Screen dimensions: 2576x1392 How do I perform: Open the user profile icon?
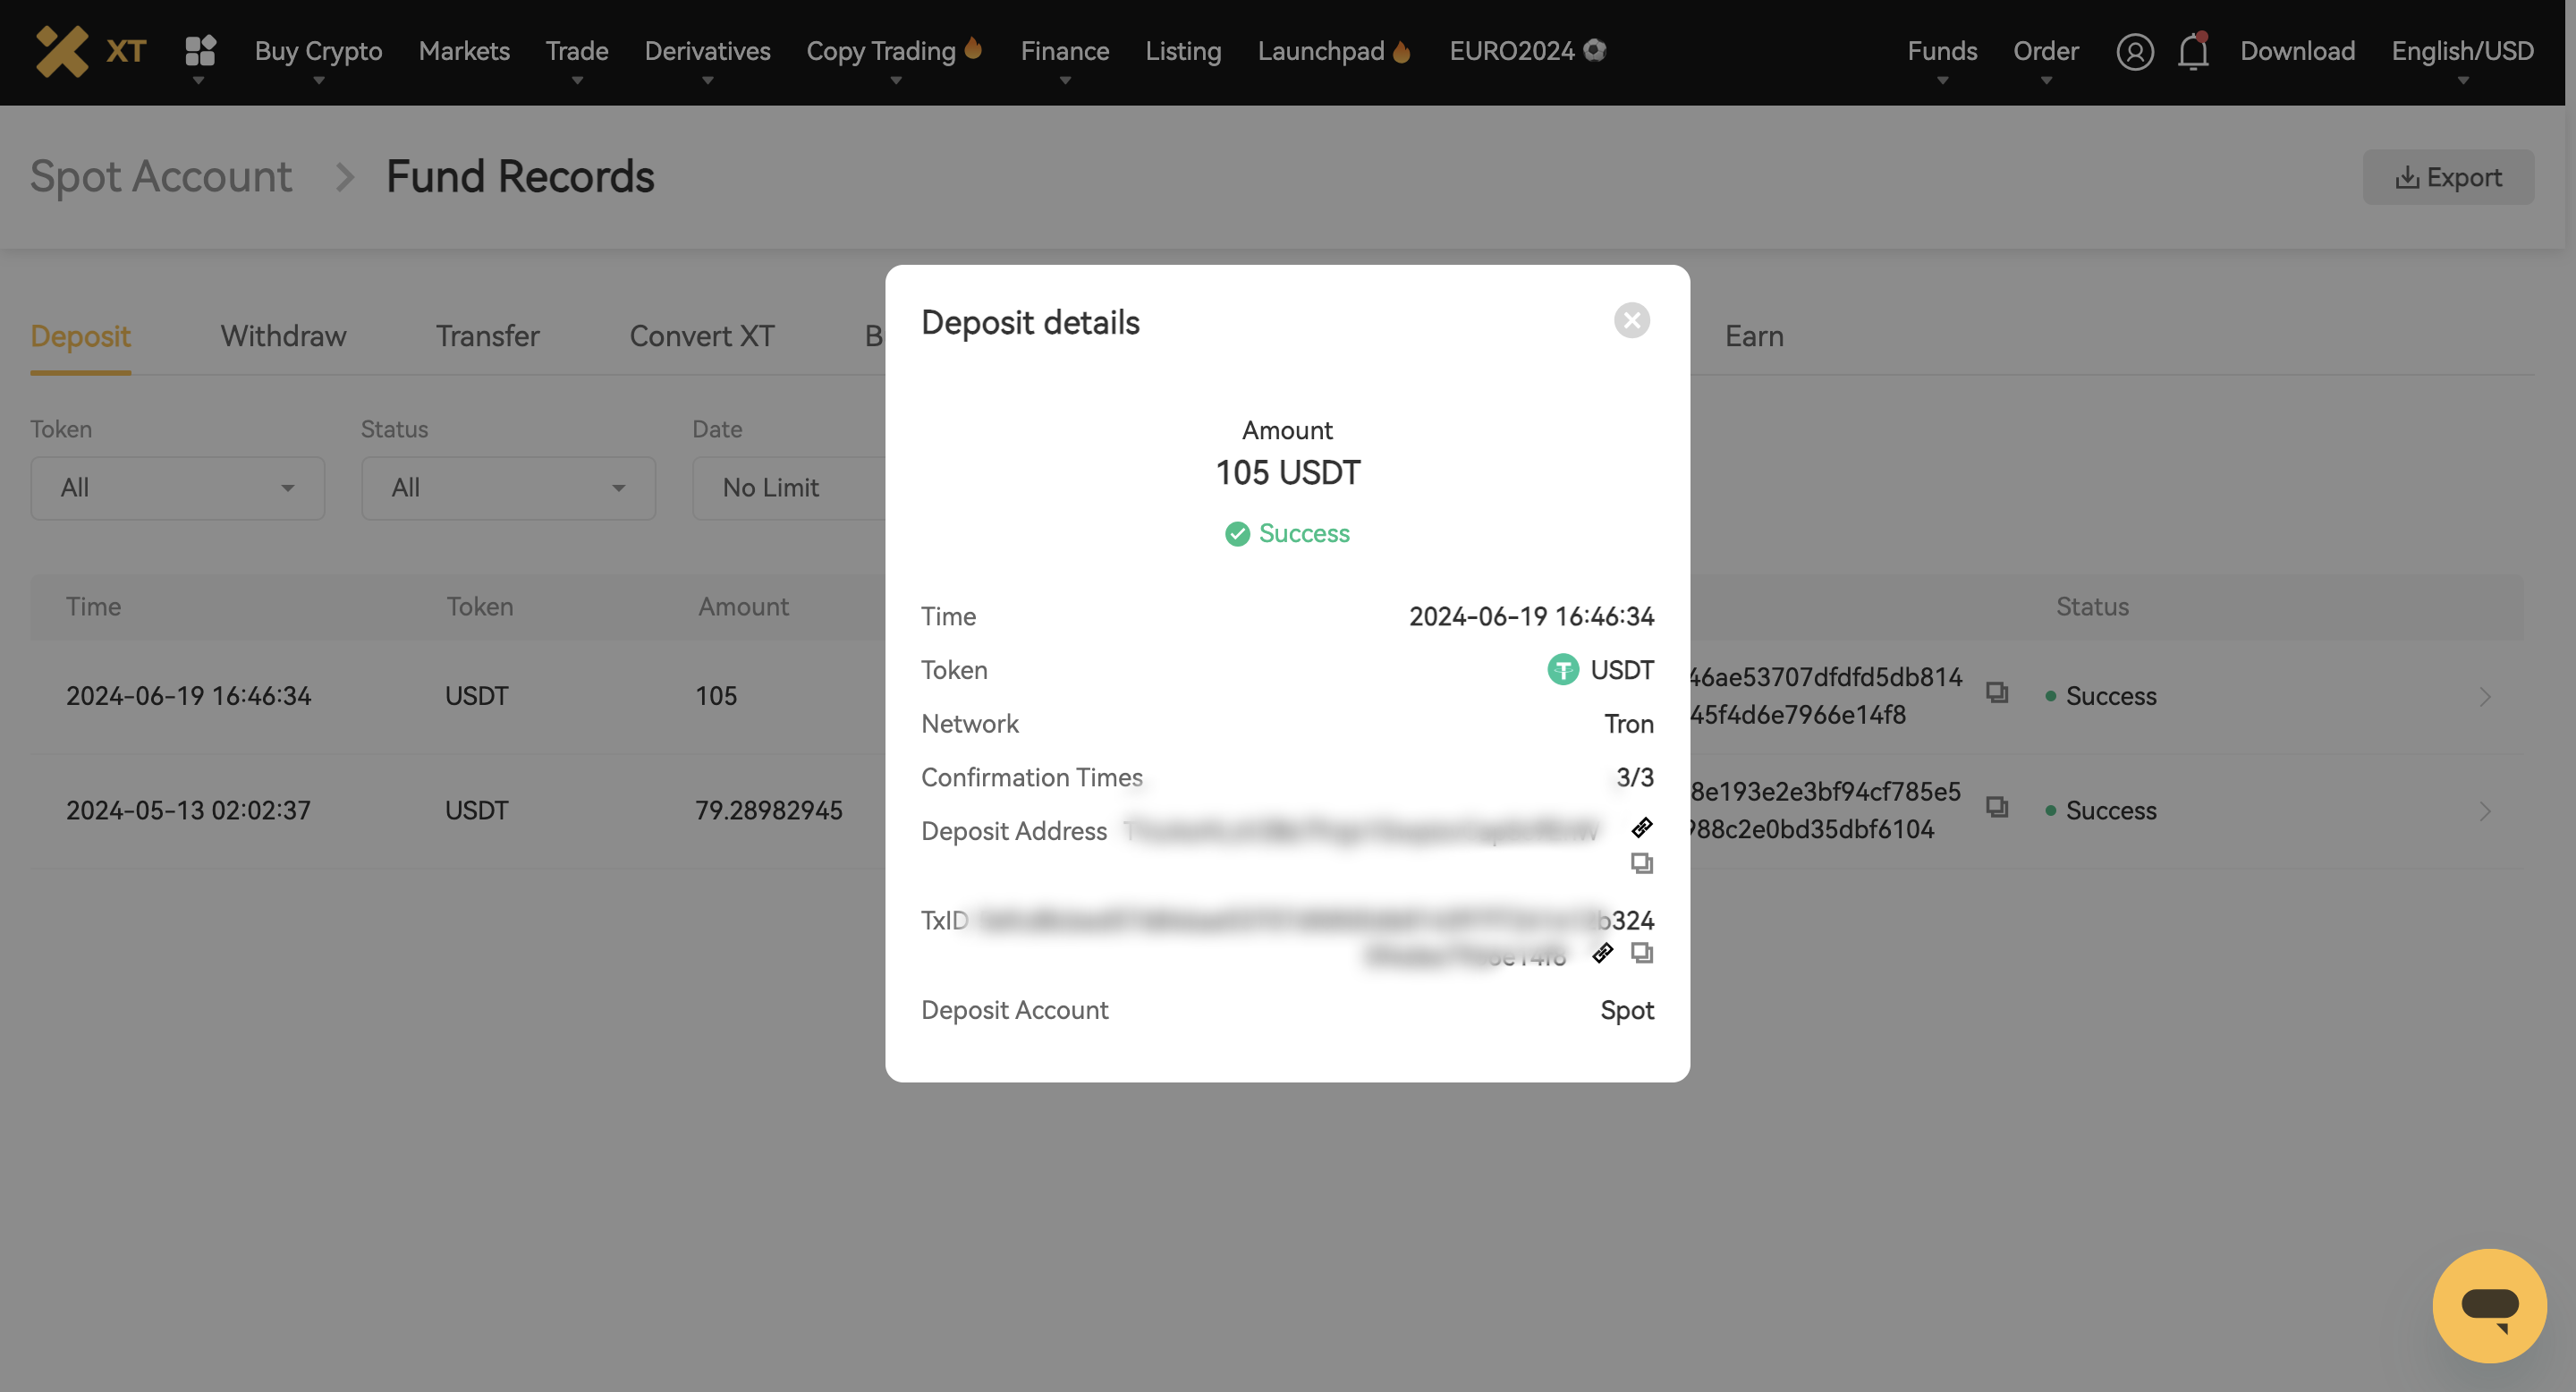(x=2134, y=51)
